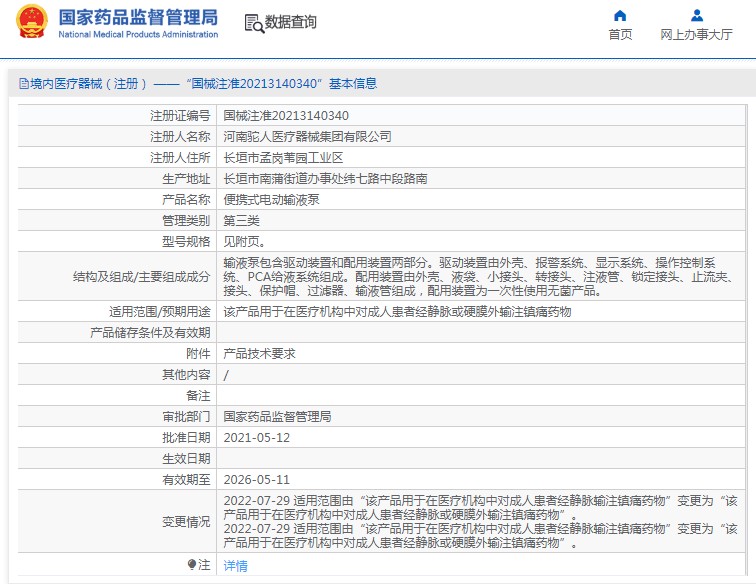Click the 结构及组成/主要组成成分 label
Image resolution: width=756 pixels, height=584 pixels.
[x=141, y=277]
